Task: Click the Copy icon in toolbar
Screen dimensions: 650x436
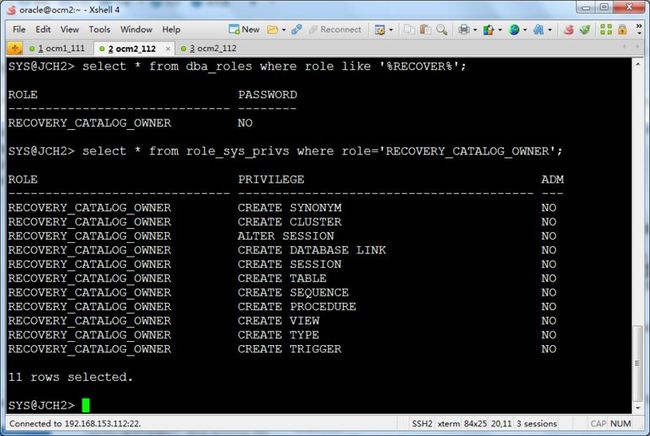Action: point(410,29)
